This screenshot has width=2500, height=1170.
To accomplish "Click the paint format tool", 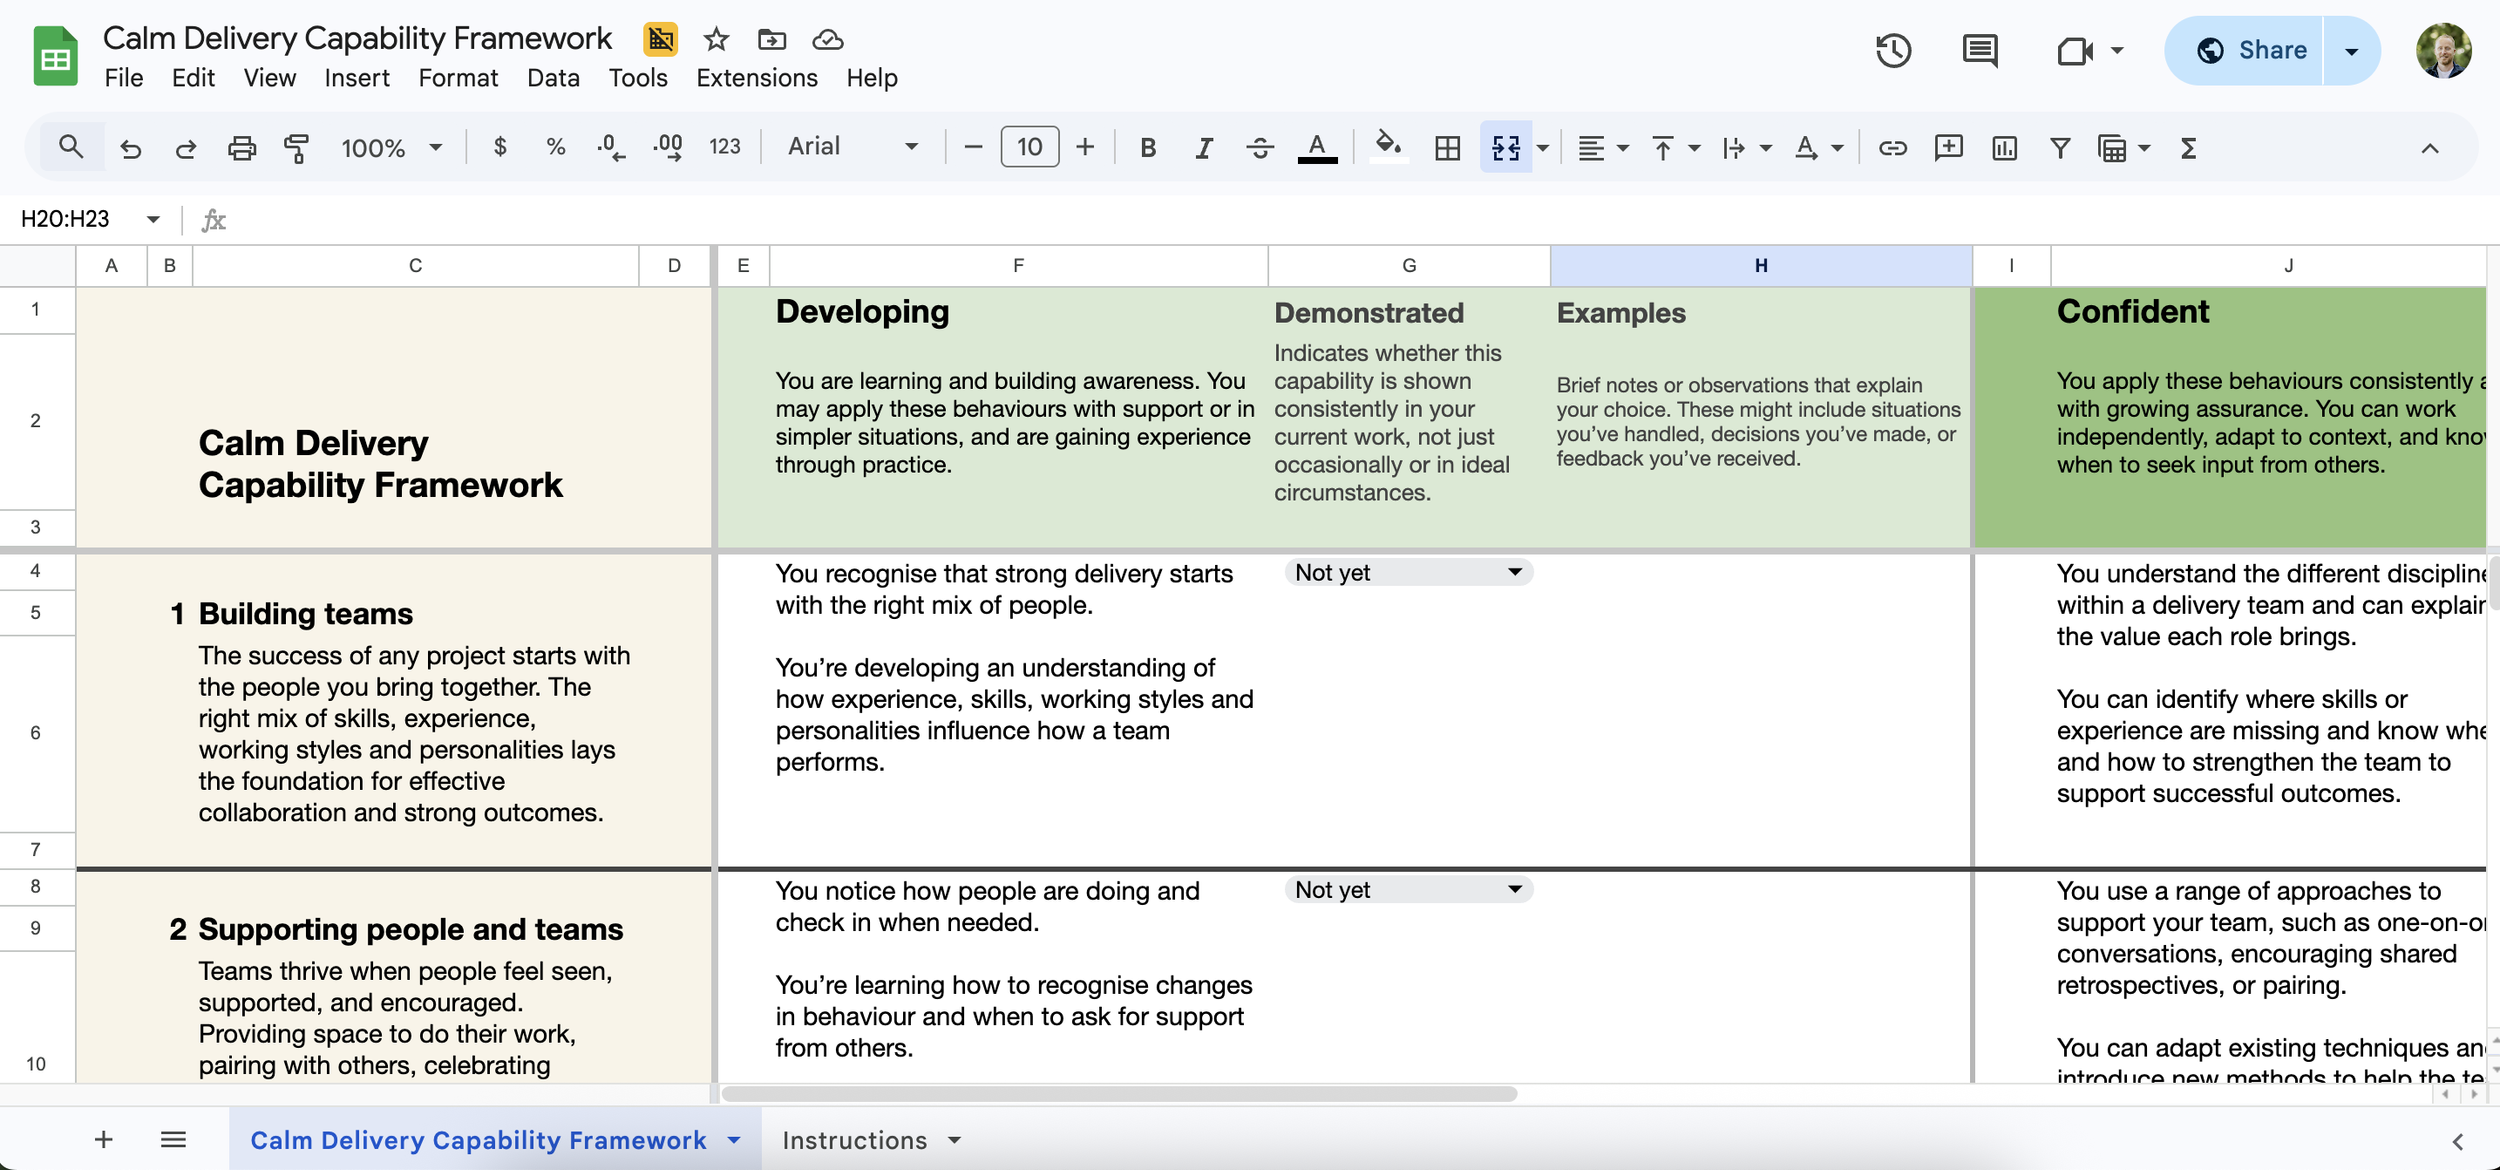I will pos(296,147).
